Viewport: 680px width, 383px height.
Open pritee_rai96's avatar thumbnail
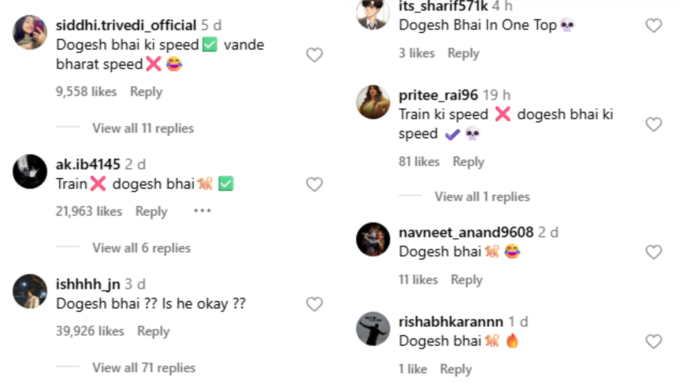click(373, 102)
